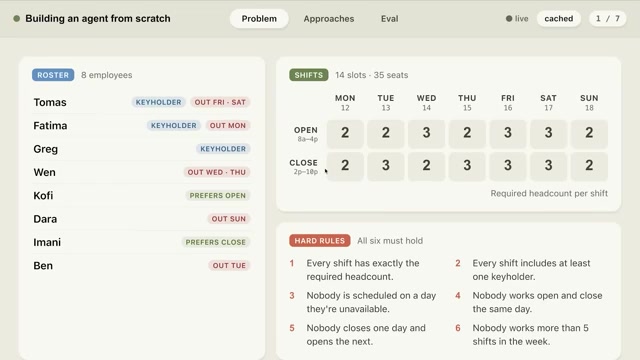This screenshot has height=360, width=640.
Task: Click the OPEN 8a–4p row label
Action: coord(306,134)
